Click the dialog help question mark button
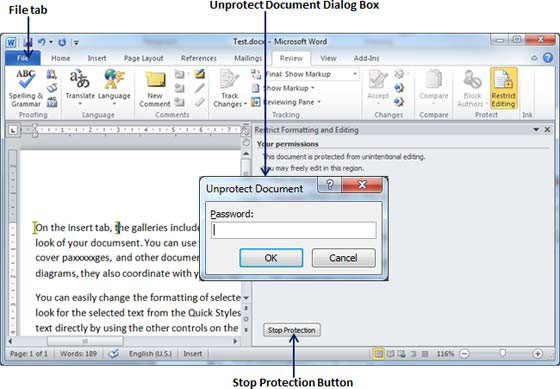The image size is (560, 389). (x=330, y=185)
